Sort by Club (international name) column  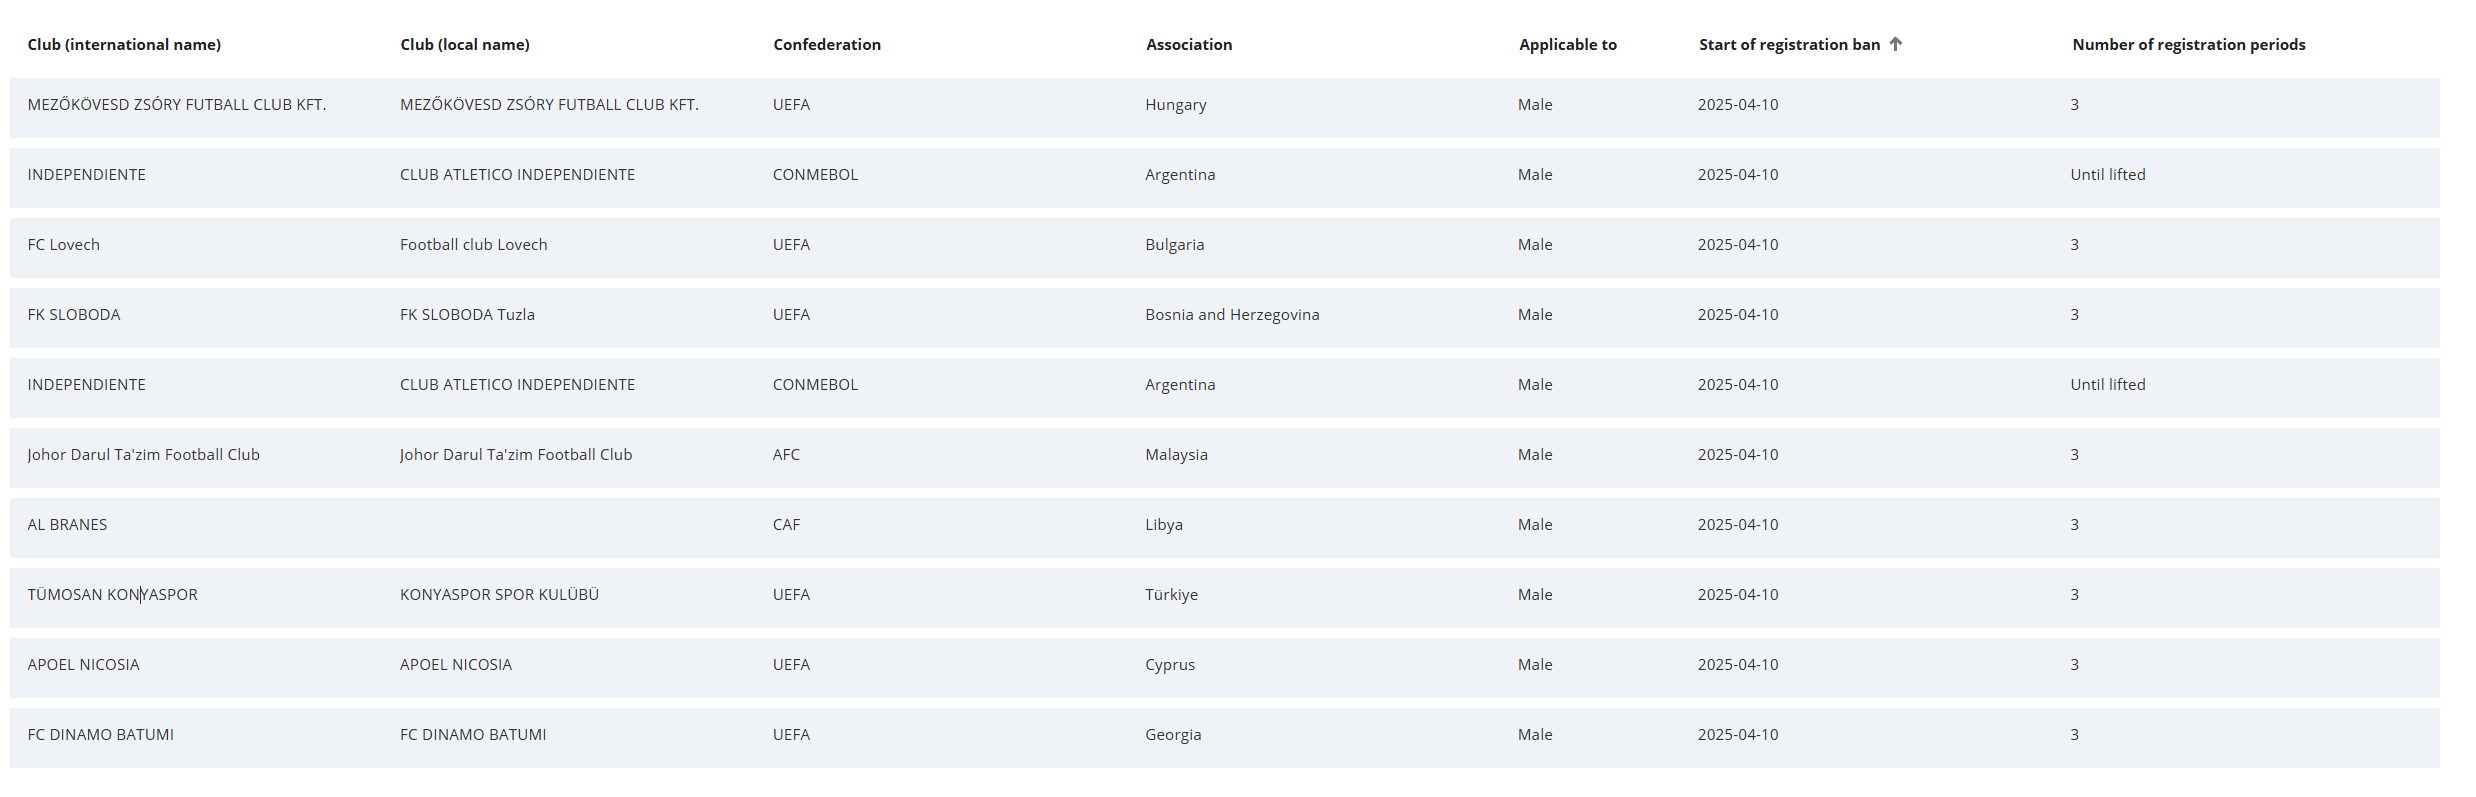[x=124, y=45]
